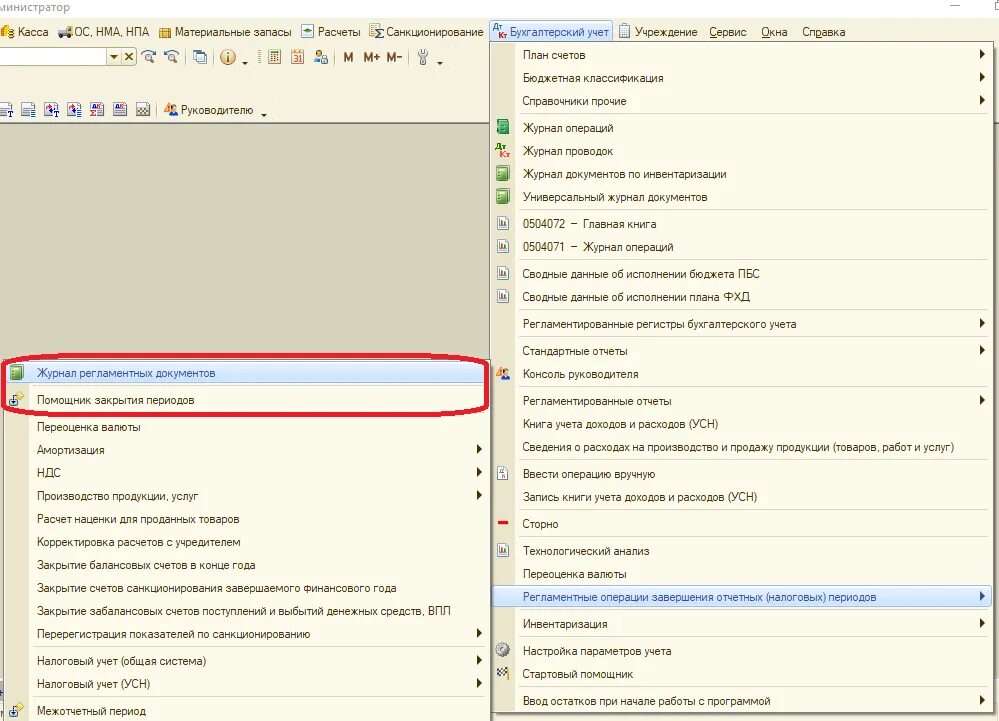Select Журнал регламентных документов
Screen dimensions: 999x721
click(245, 373)
